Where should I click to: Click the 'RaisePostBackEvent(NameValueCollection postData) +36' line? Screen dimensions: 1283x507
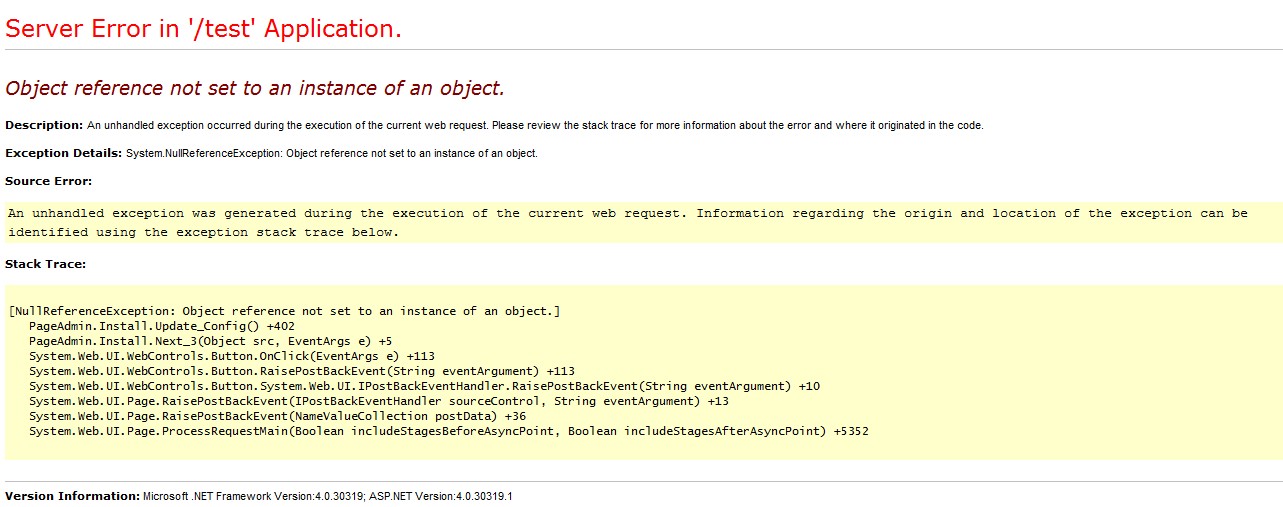point(277,416)
